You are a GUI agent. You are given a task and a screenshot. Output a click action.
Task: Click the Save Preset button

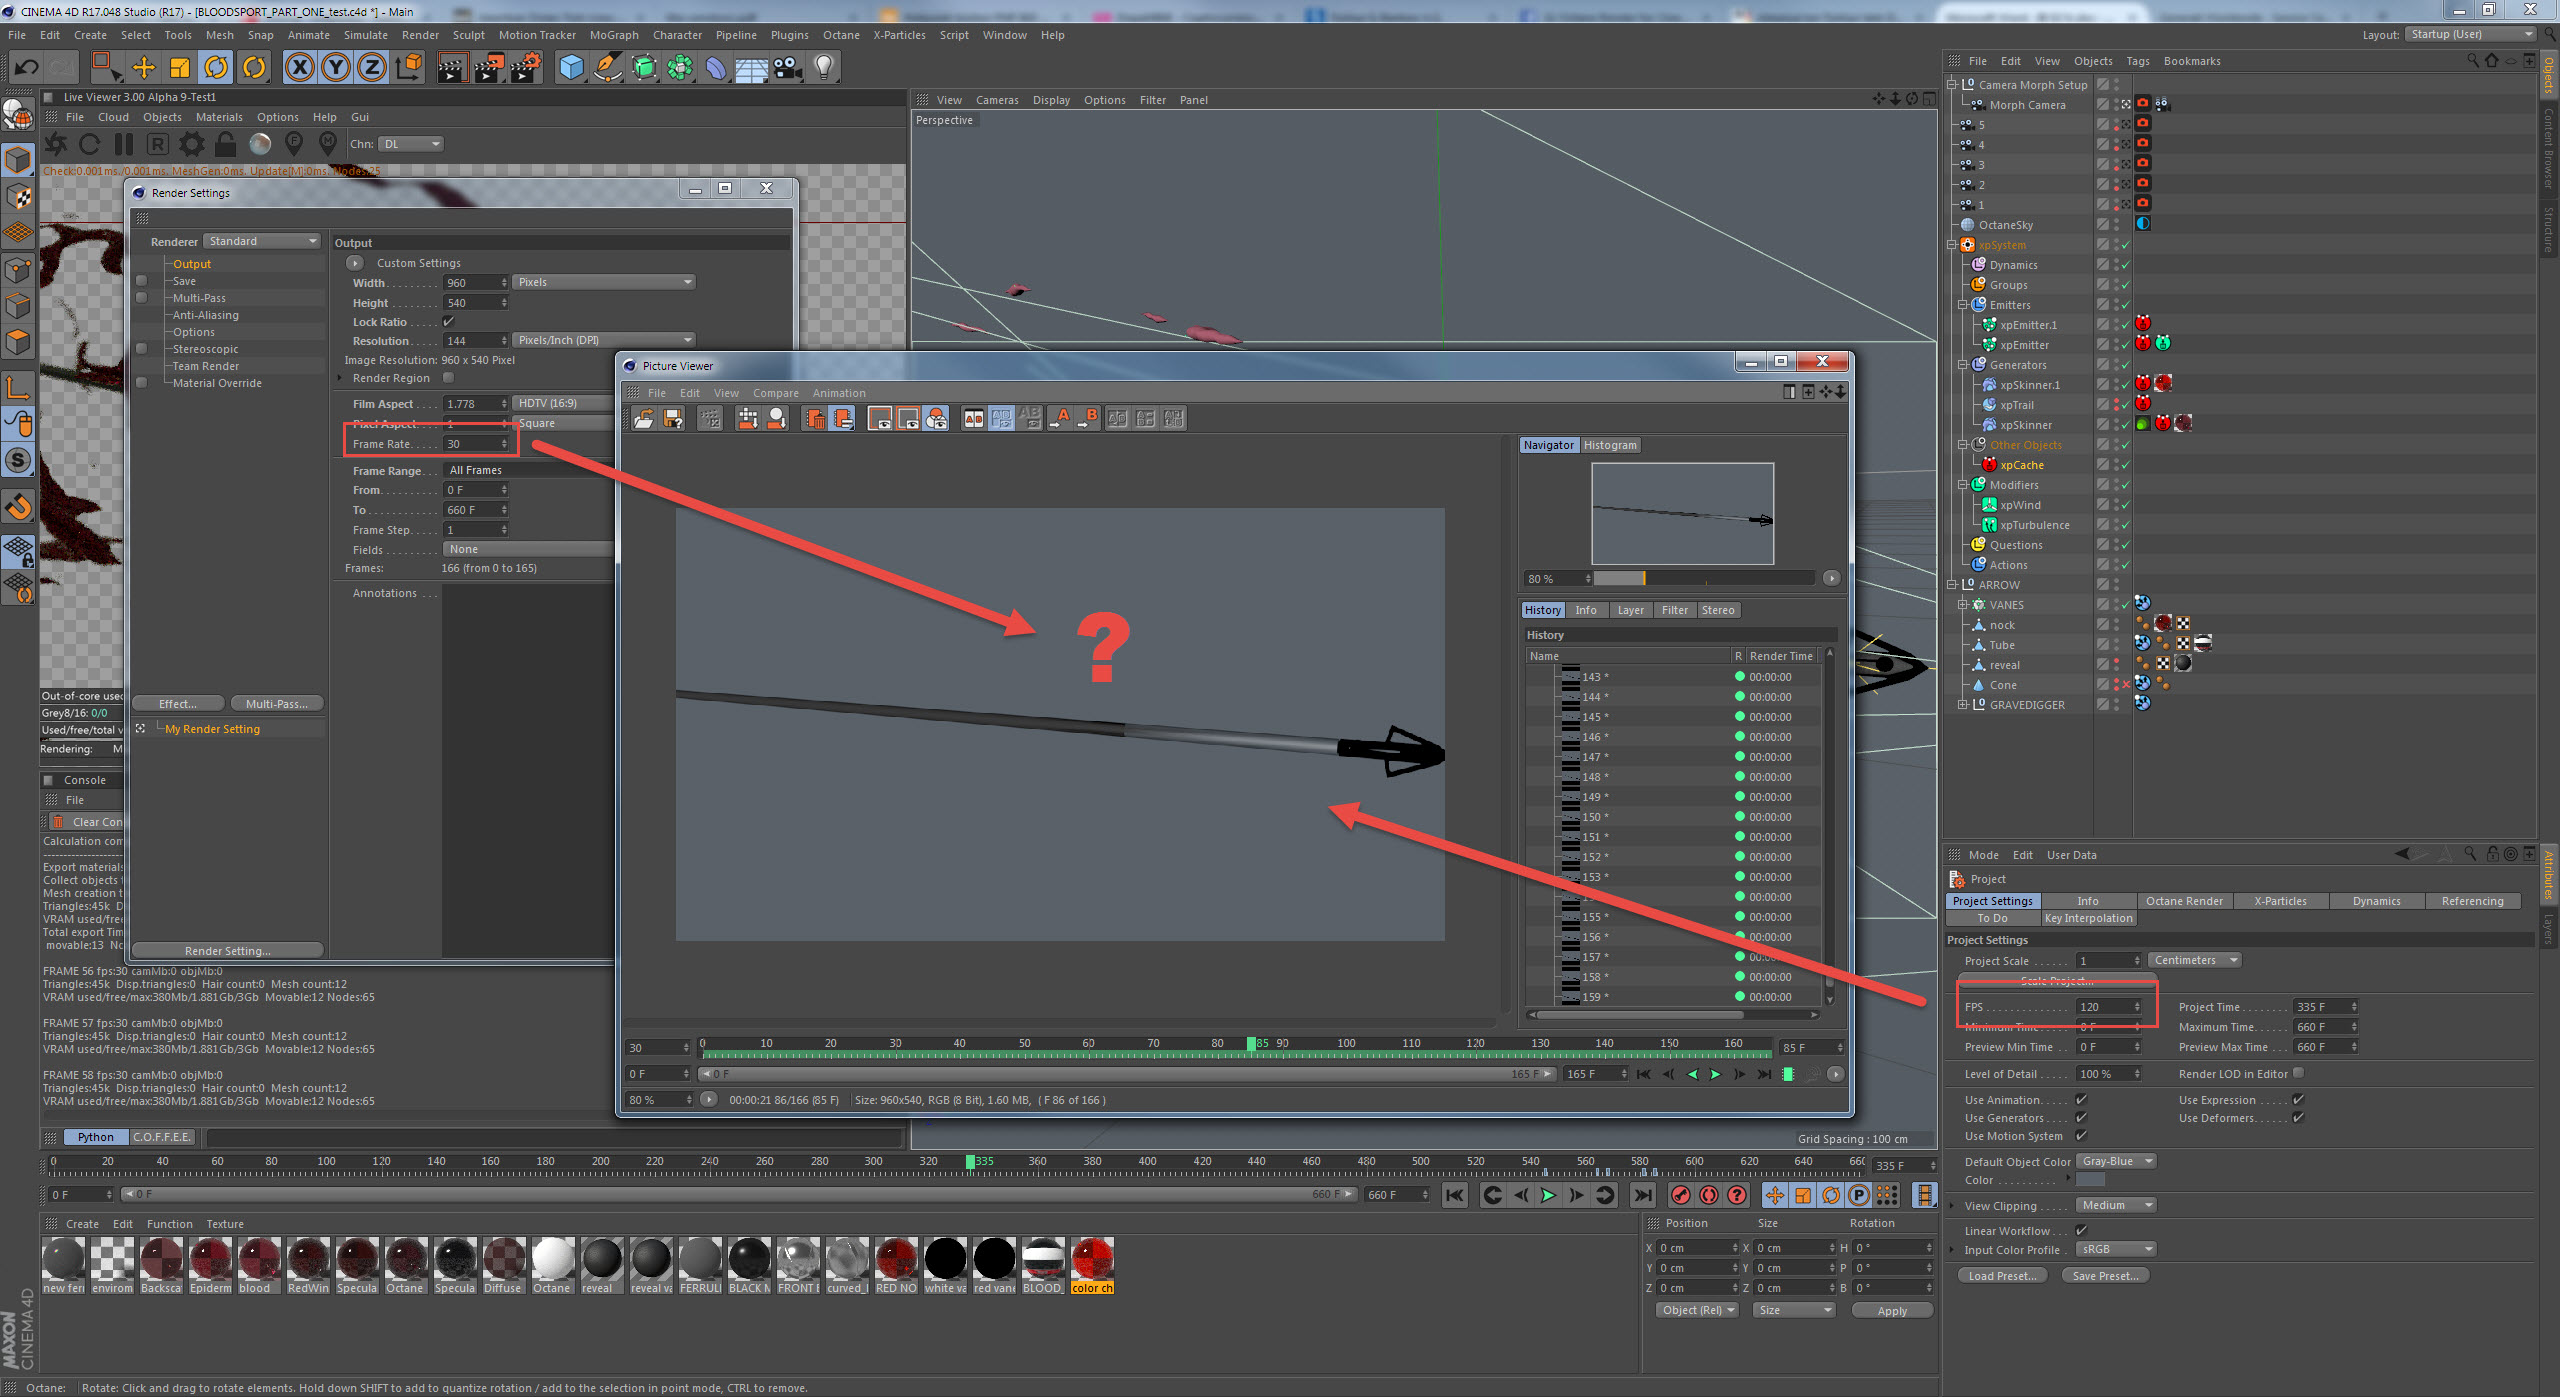click(x=2105, y=1276)
